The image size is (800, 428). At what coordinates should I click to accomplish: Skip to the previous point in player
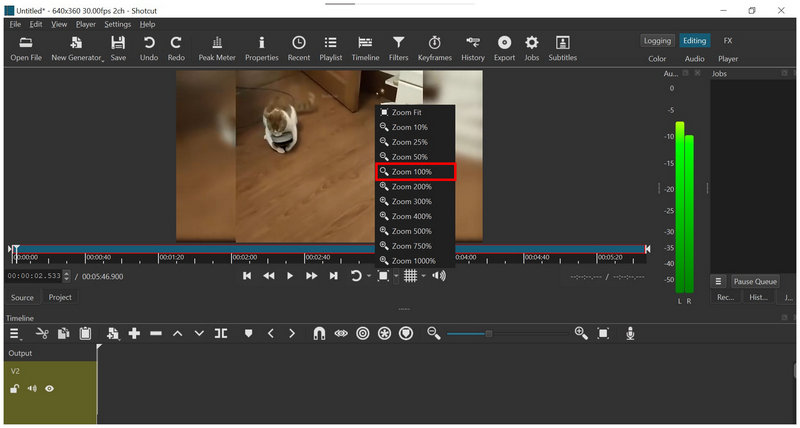pyautogui.click(x=247, y=276)
